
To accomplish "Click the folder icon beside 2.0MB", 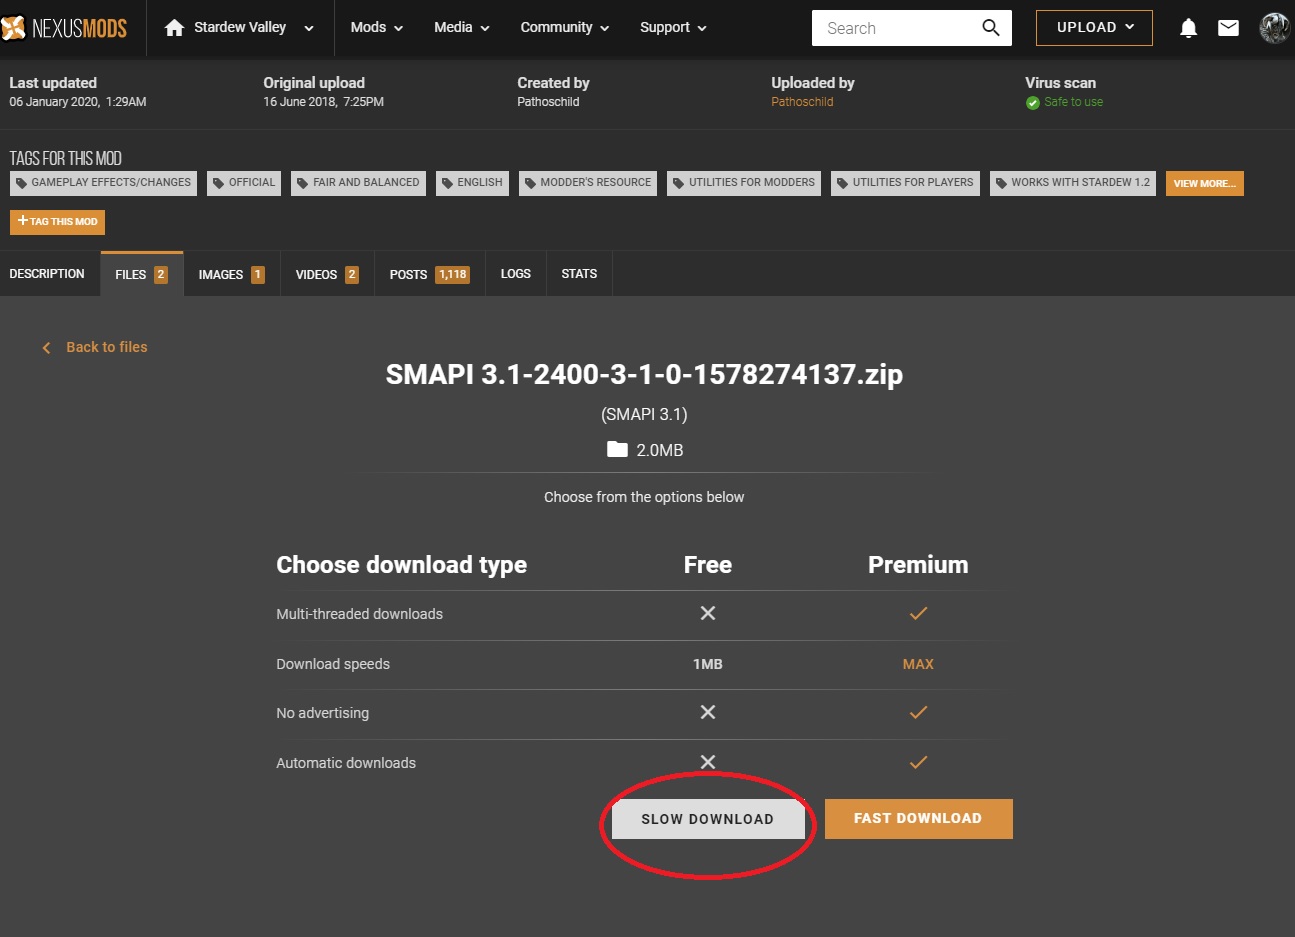I will (x=617, y=449).
